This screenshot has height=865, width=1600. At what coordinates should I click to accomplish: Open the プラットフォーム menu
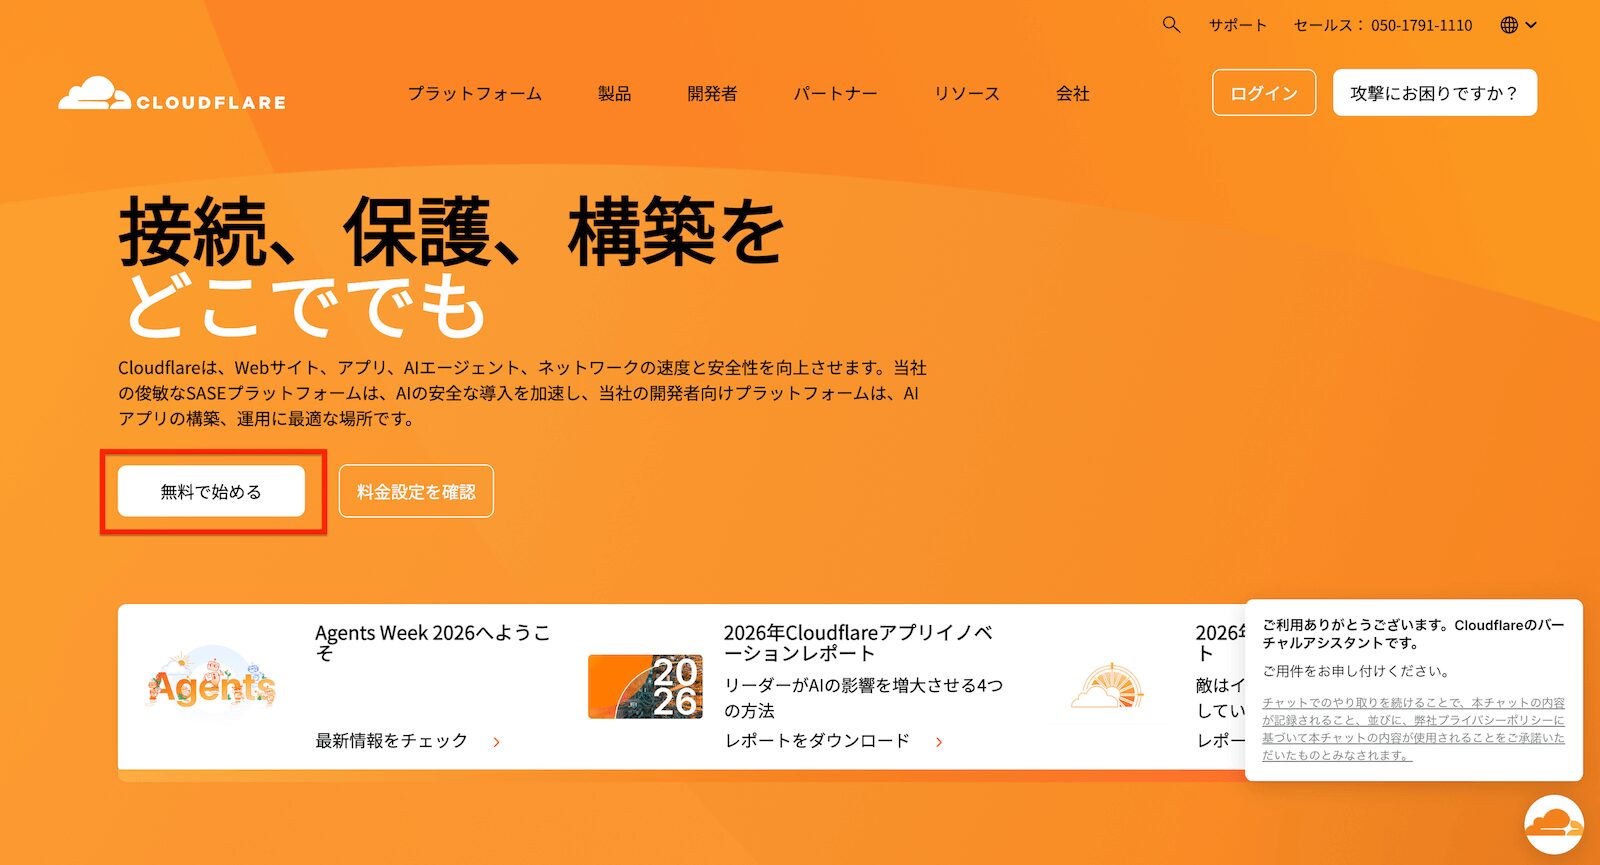pos(474,93)
